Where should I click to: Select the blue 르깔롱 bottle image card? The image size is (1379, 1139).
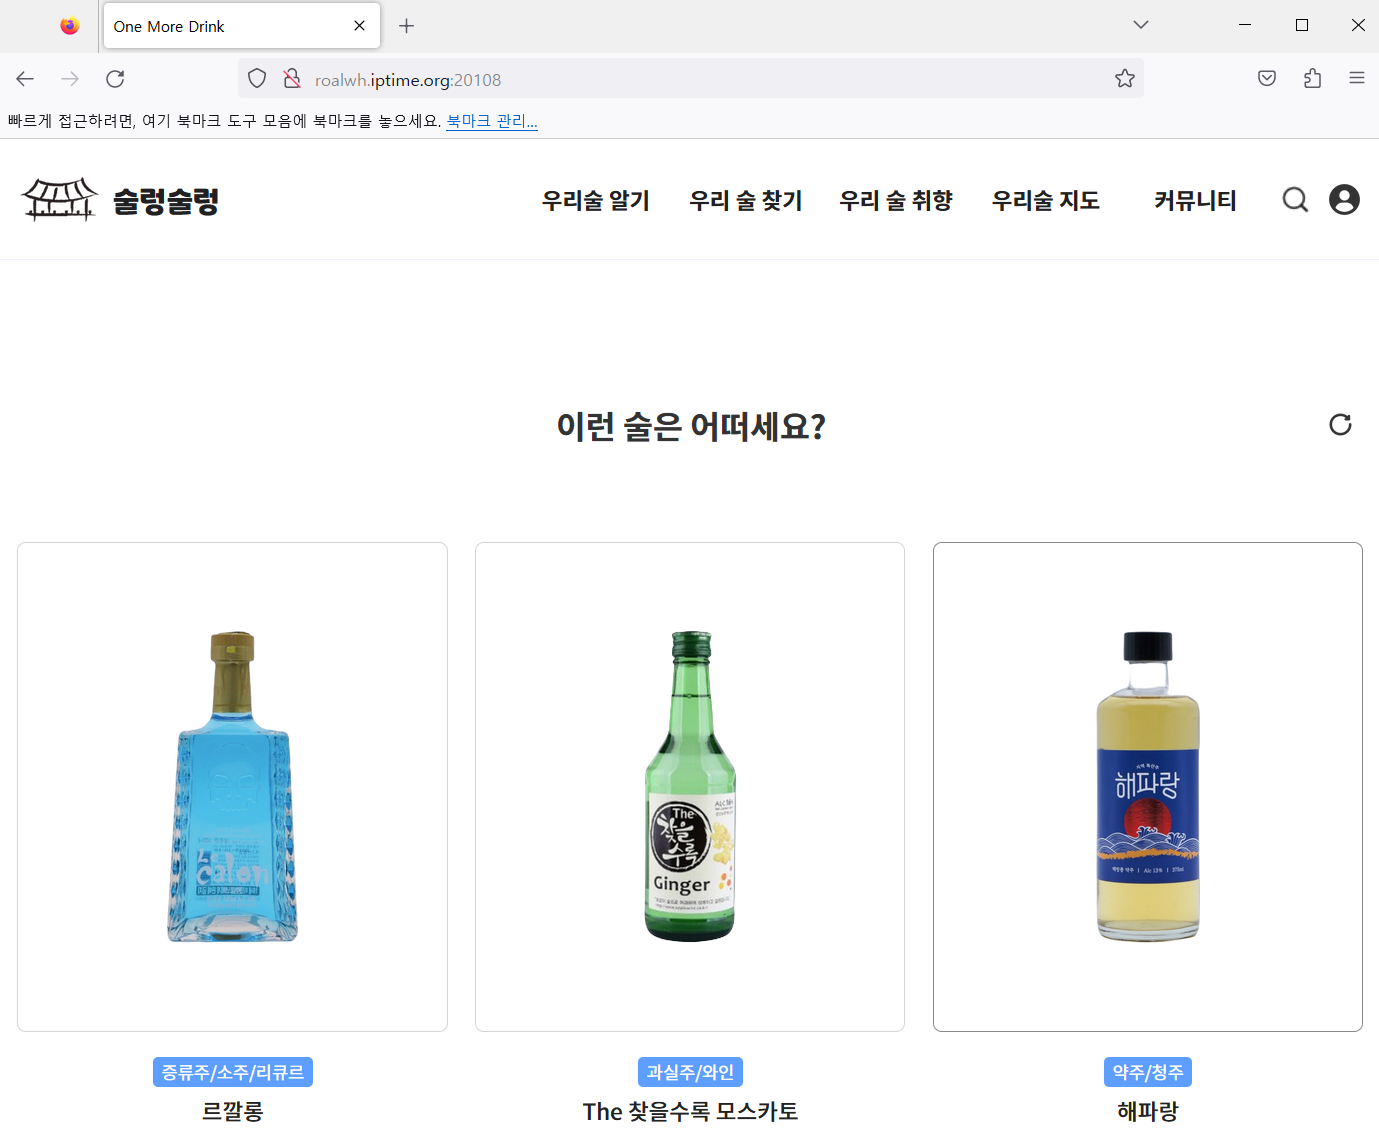click(232, 787)
